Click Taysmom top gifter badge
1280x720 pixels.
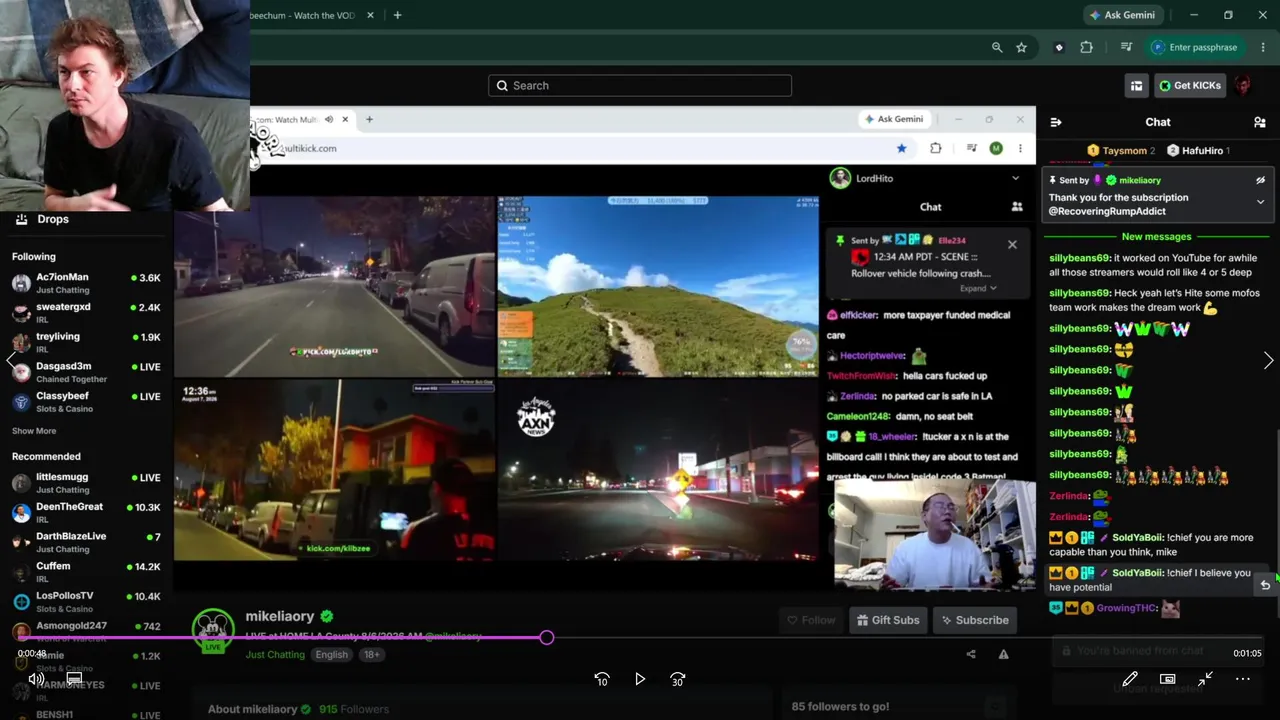coord(1121,151)
